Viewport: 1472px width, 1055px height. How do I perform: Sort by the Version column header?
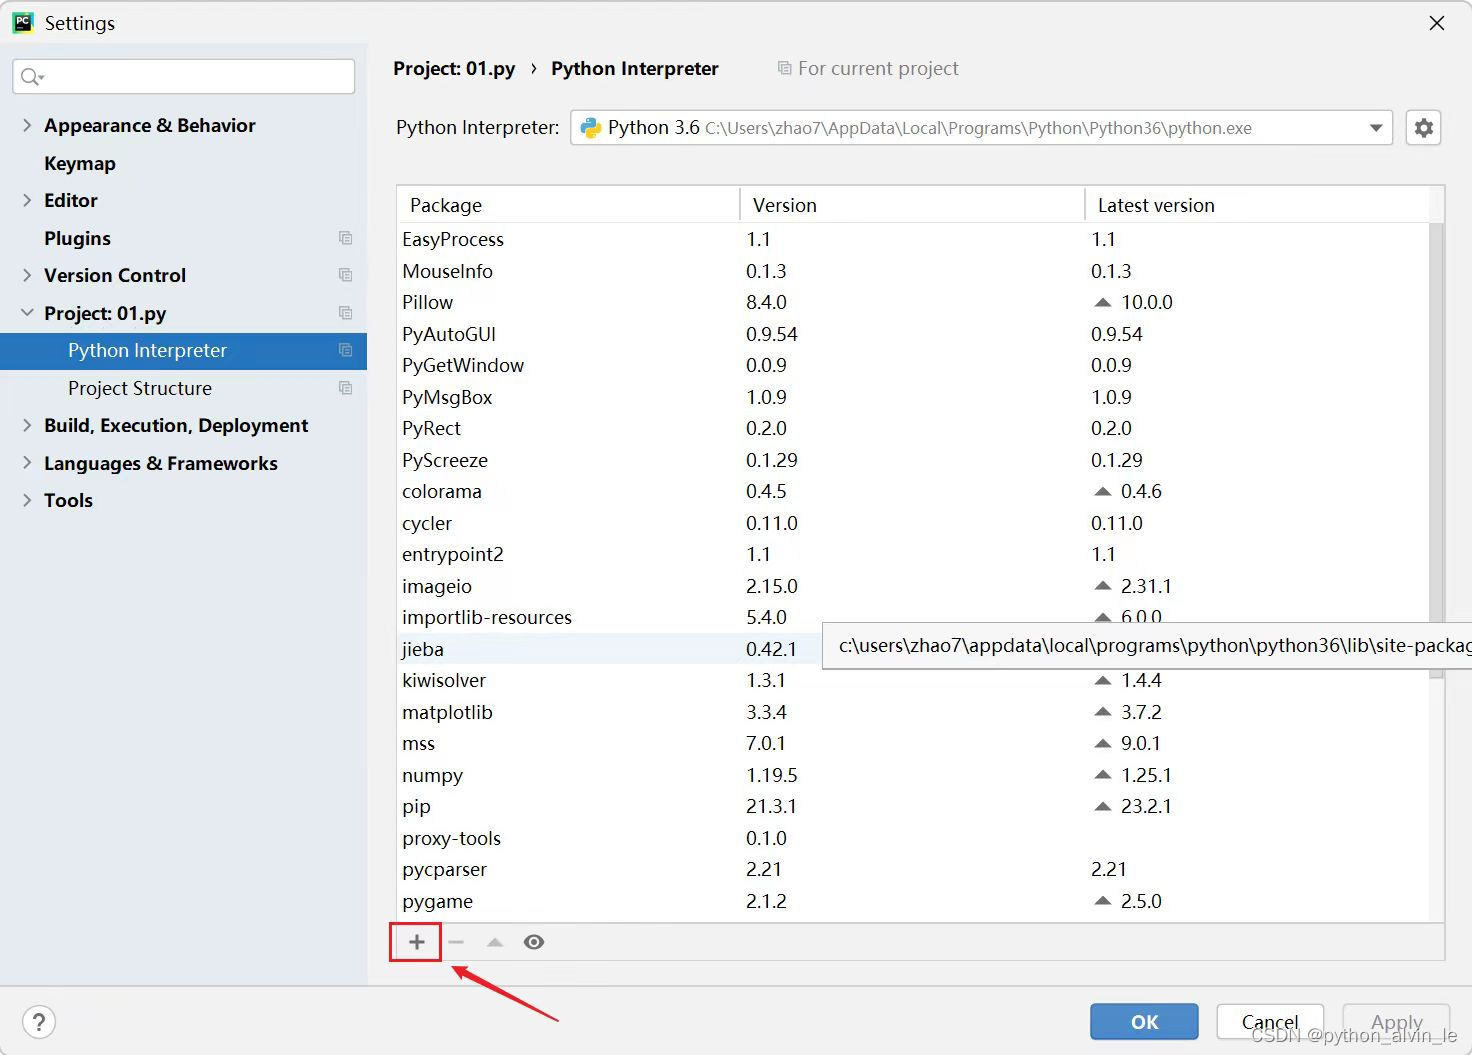click(x=912, y=205)
